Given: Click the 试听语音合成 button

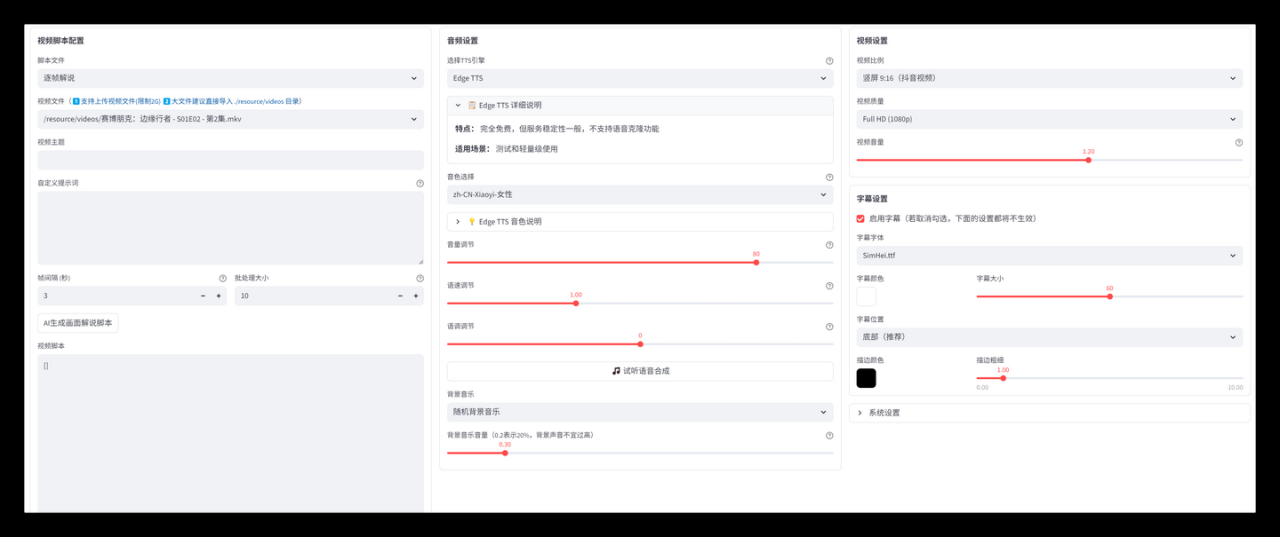Looking at the screenshot, I should click(x=639, y=371).
